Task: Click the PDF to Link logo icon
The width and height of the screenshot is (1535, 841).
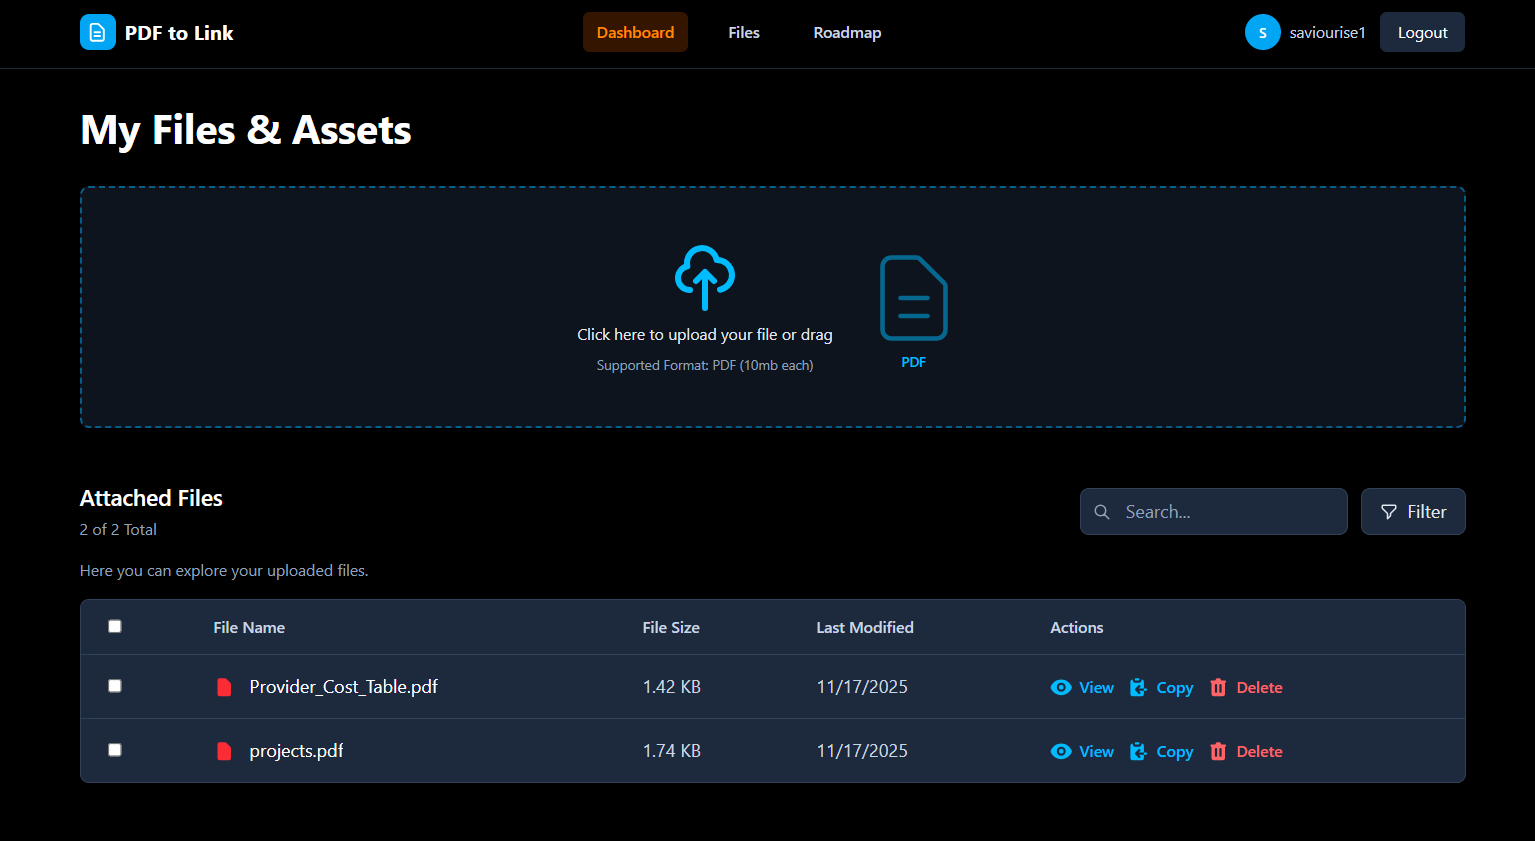Action: (x=97, y=33)
